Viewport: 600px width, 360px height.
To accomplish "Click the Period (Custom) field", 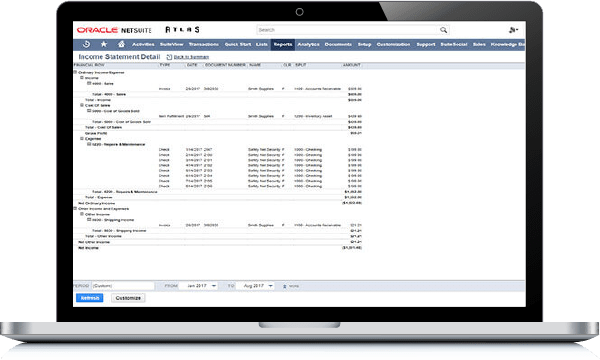I will click(123, 286).
